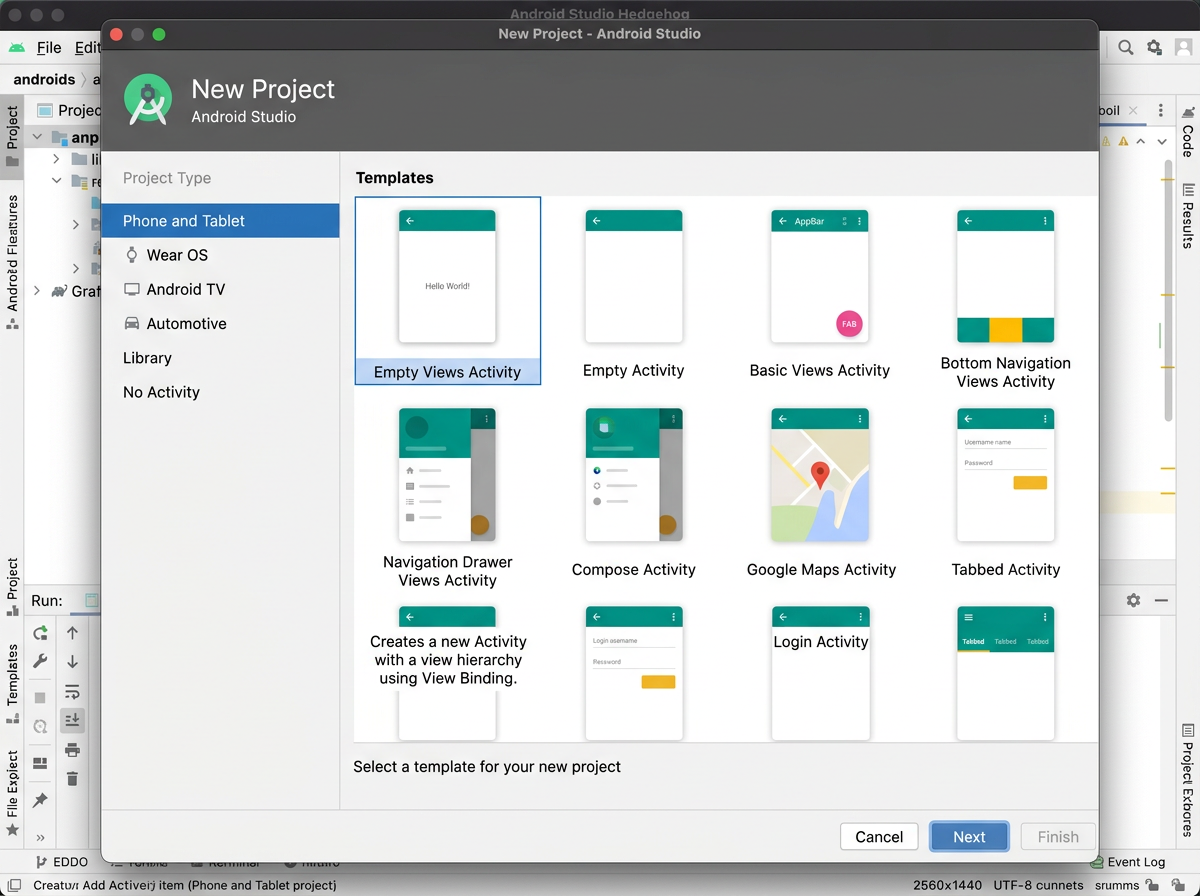Click the Cancel button
This screenshot has height=896, width=1200.
coord(879,837)
